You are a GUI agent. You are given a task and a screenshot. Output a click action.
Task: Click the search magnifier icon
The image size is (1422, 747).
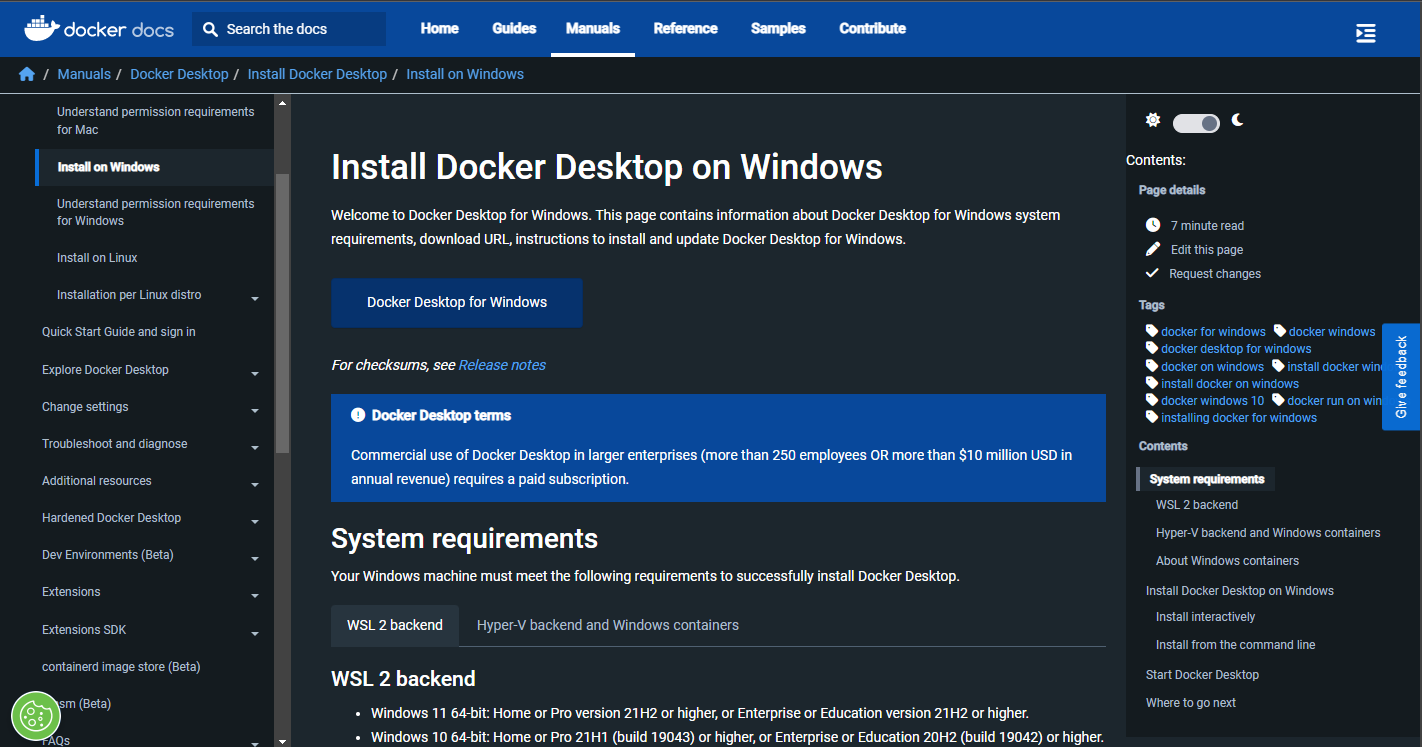(210, 29)
